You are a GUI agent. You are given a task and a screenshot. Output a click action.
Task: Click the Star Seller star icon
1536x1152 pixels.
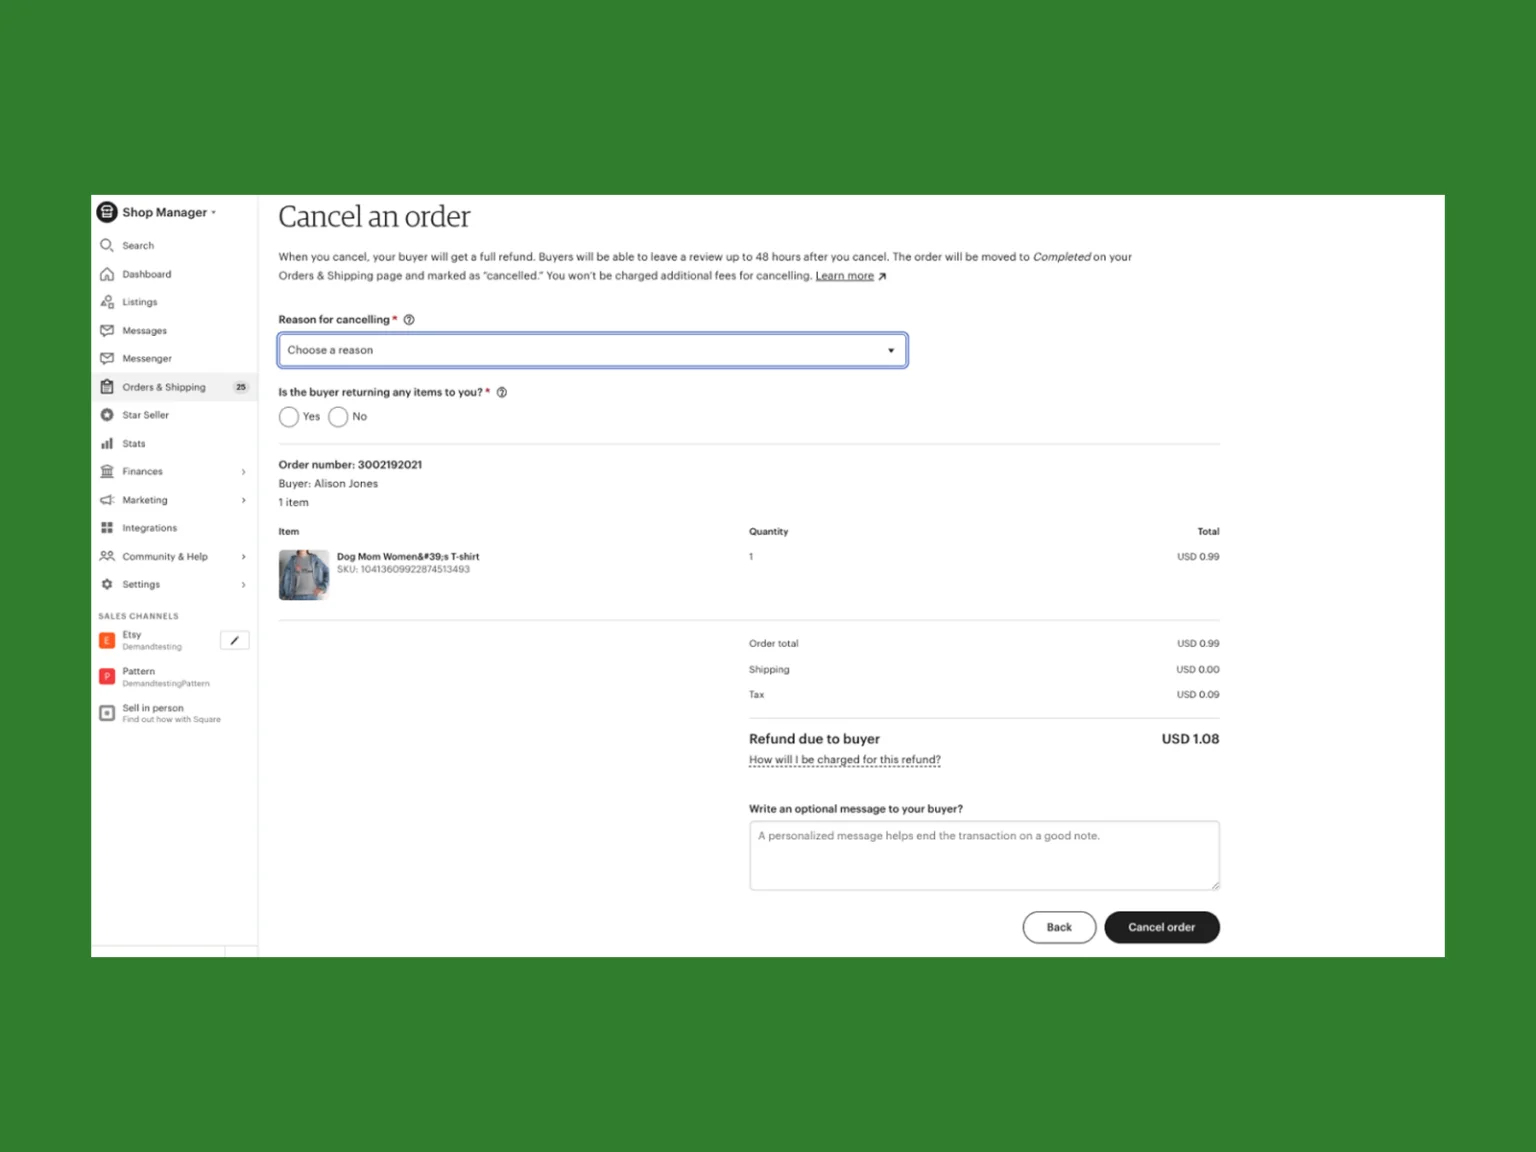pos(107,414)
